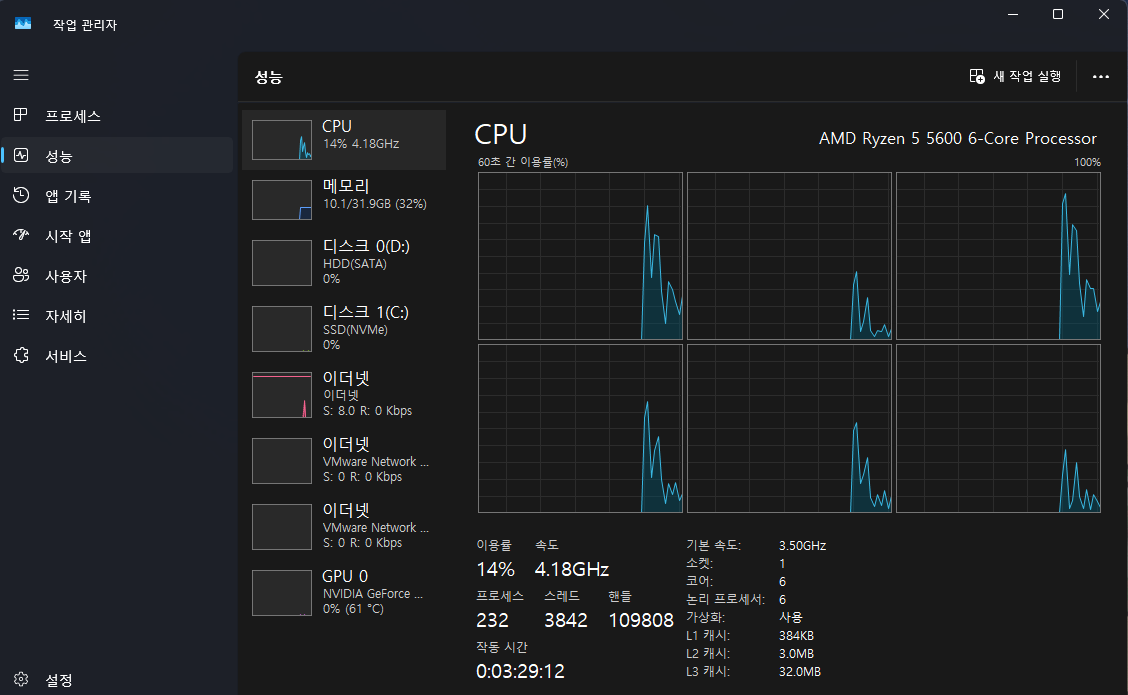Viewport: 1128px width, 695px height.
Task: Click 새 작업 실행 button
Action: point(1015,76)
